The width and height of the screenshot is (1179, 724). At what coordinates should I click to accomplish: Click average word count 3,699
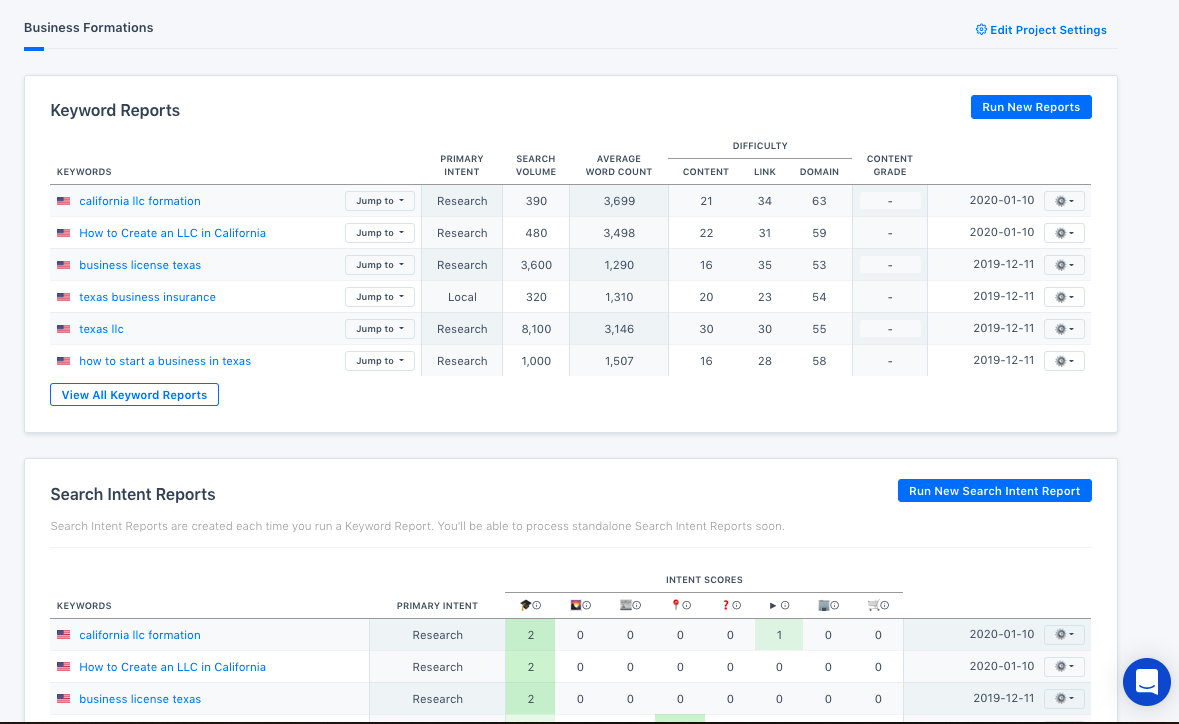pyautogui.click(x=619, y=201)
